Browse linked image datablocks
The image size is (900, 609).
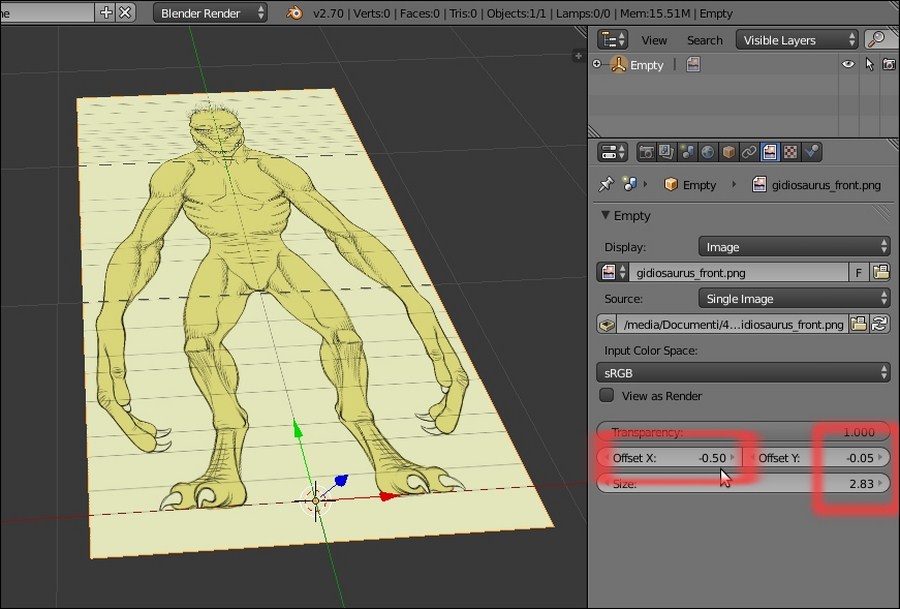click(613, 272)
